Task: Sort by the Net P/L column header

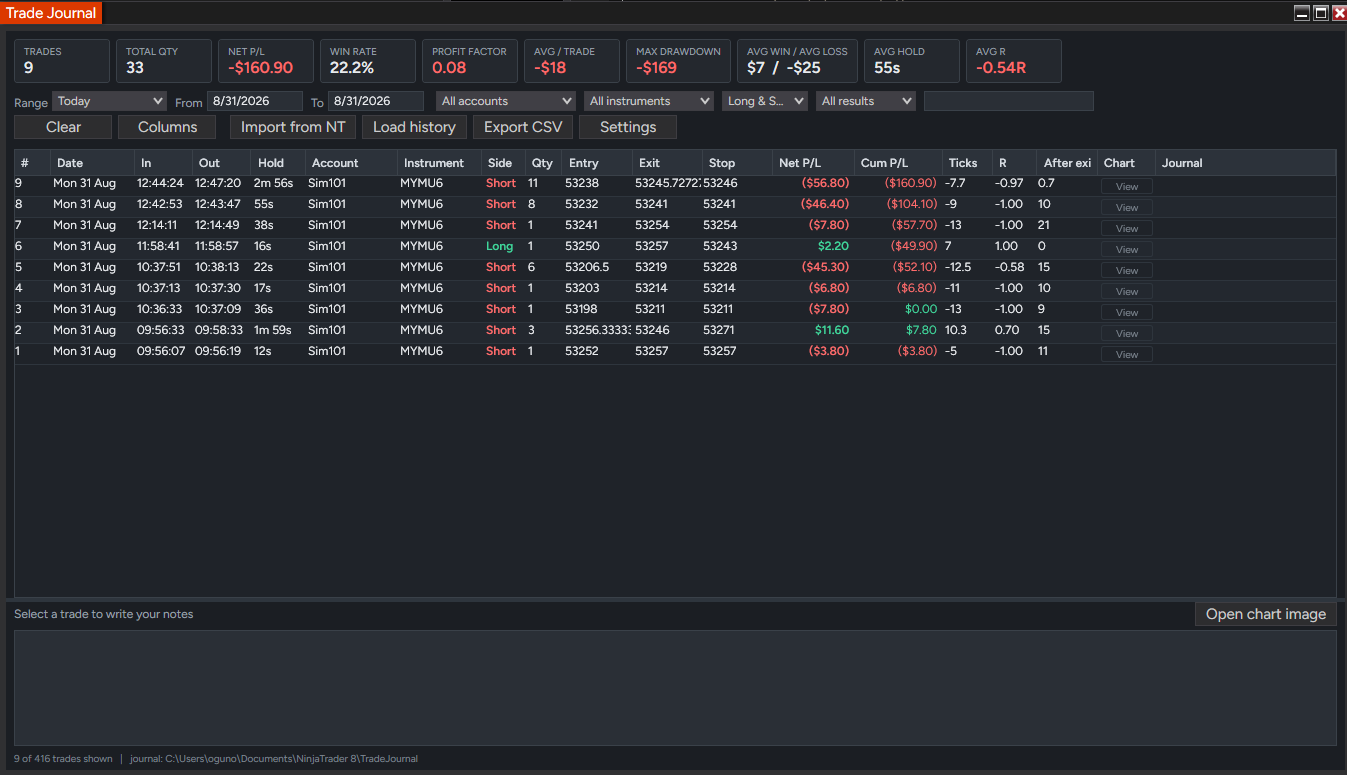Action: 814,163
